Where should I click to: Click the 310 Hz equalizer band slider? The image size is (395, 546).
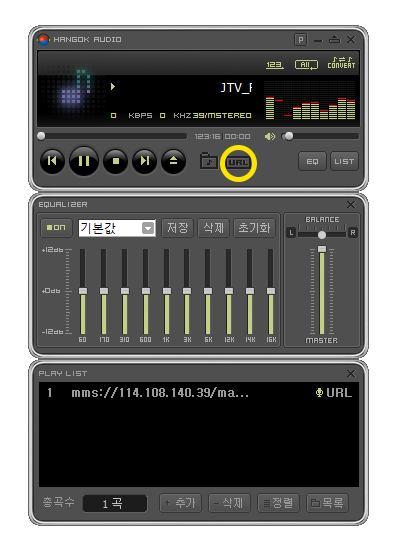tap(124, 291)
